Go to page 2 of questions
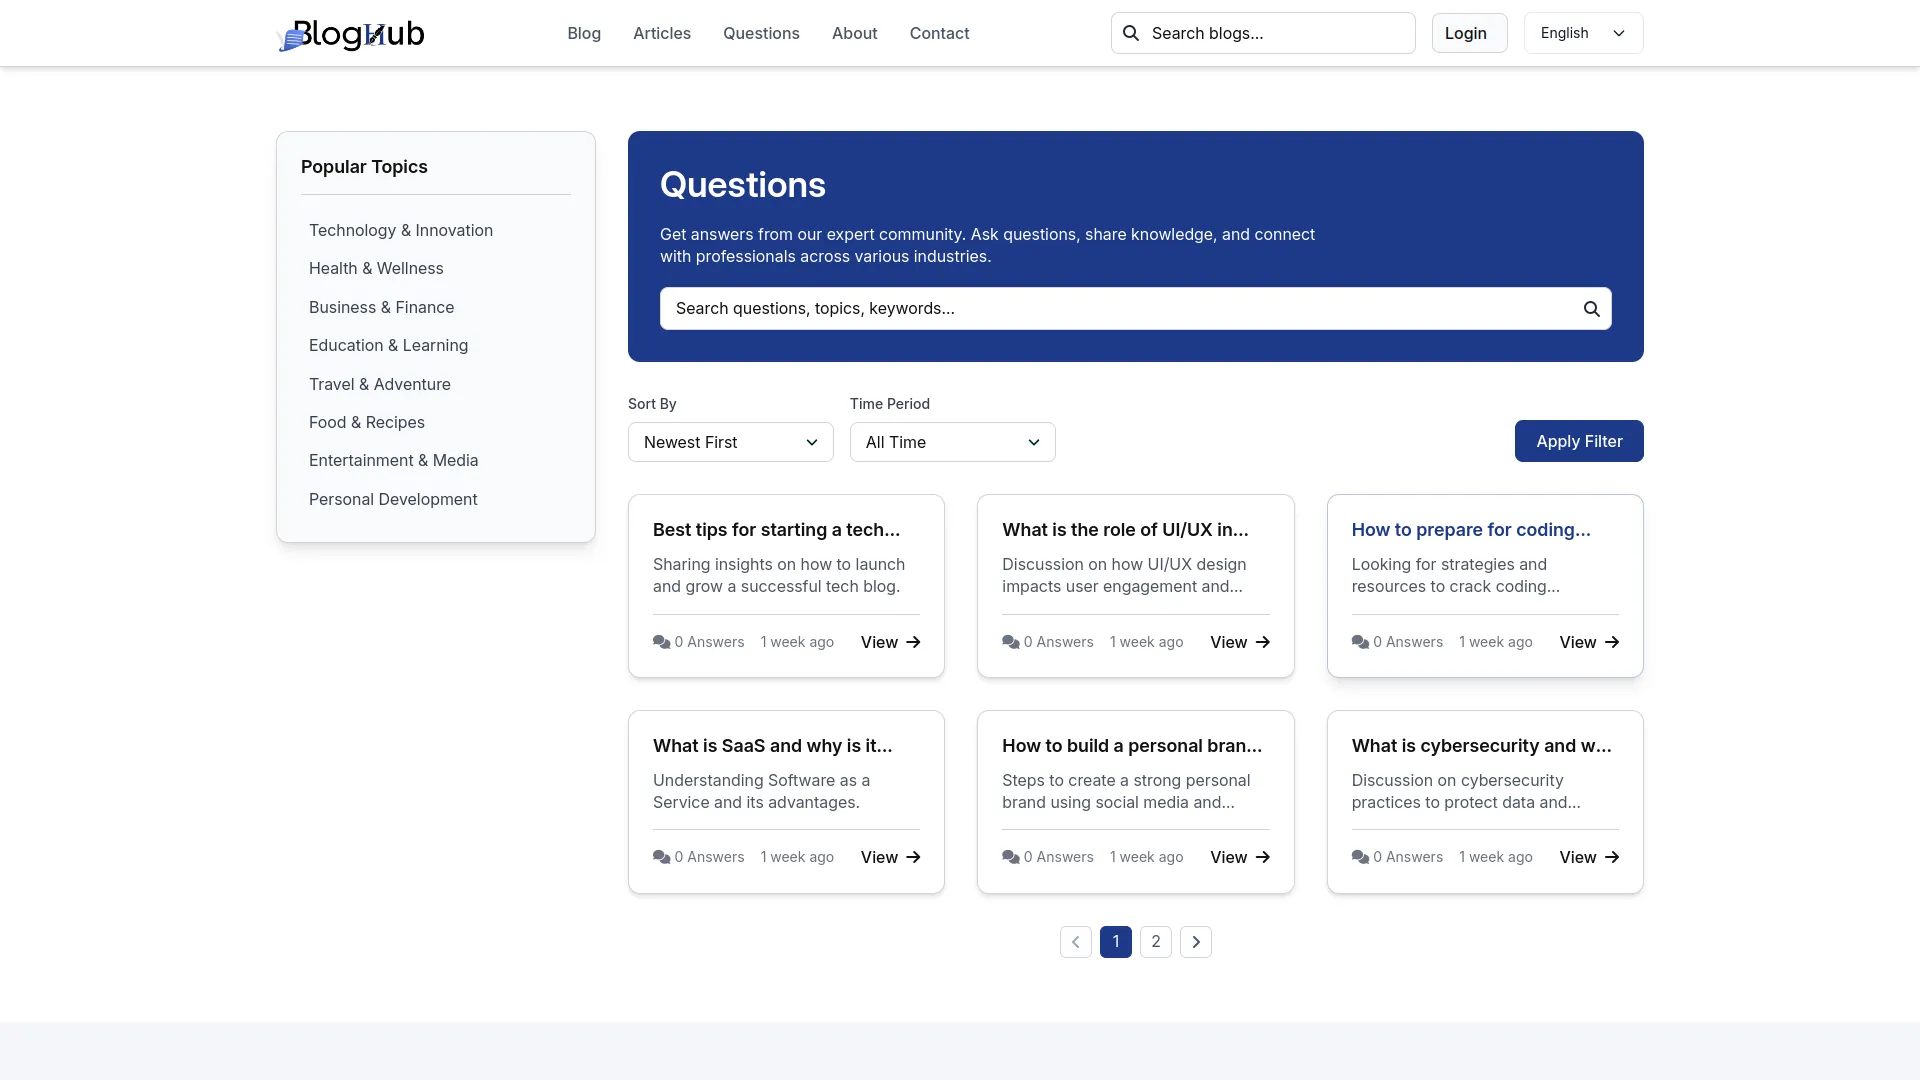This screenshot has width=1920, height=1080. click(1155, 942)
